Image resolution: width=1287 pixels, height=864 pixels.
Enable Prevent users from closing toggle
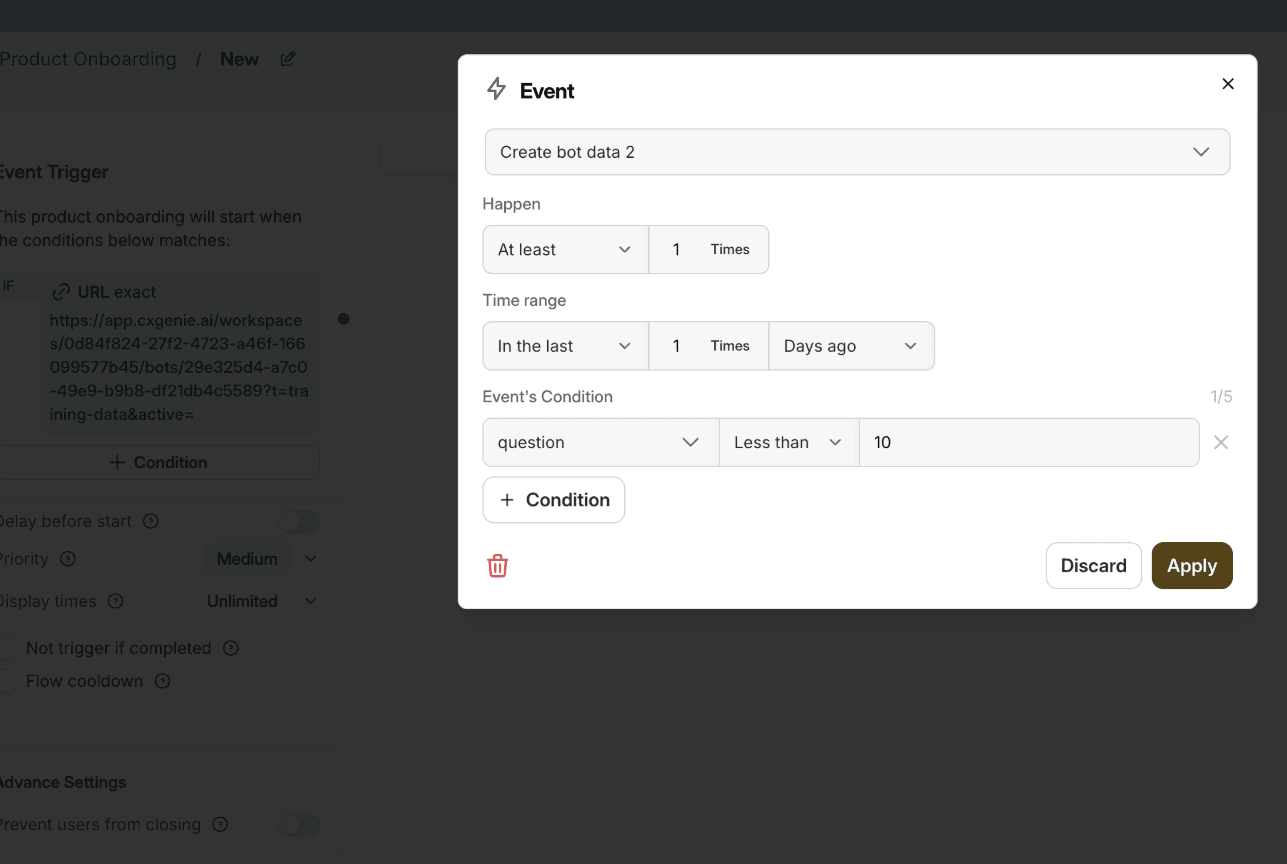298,825
